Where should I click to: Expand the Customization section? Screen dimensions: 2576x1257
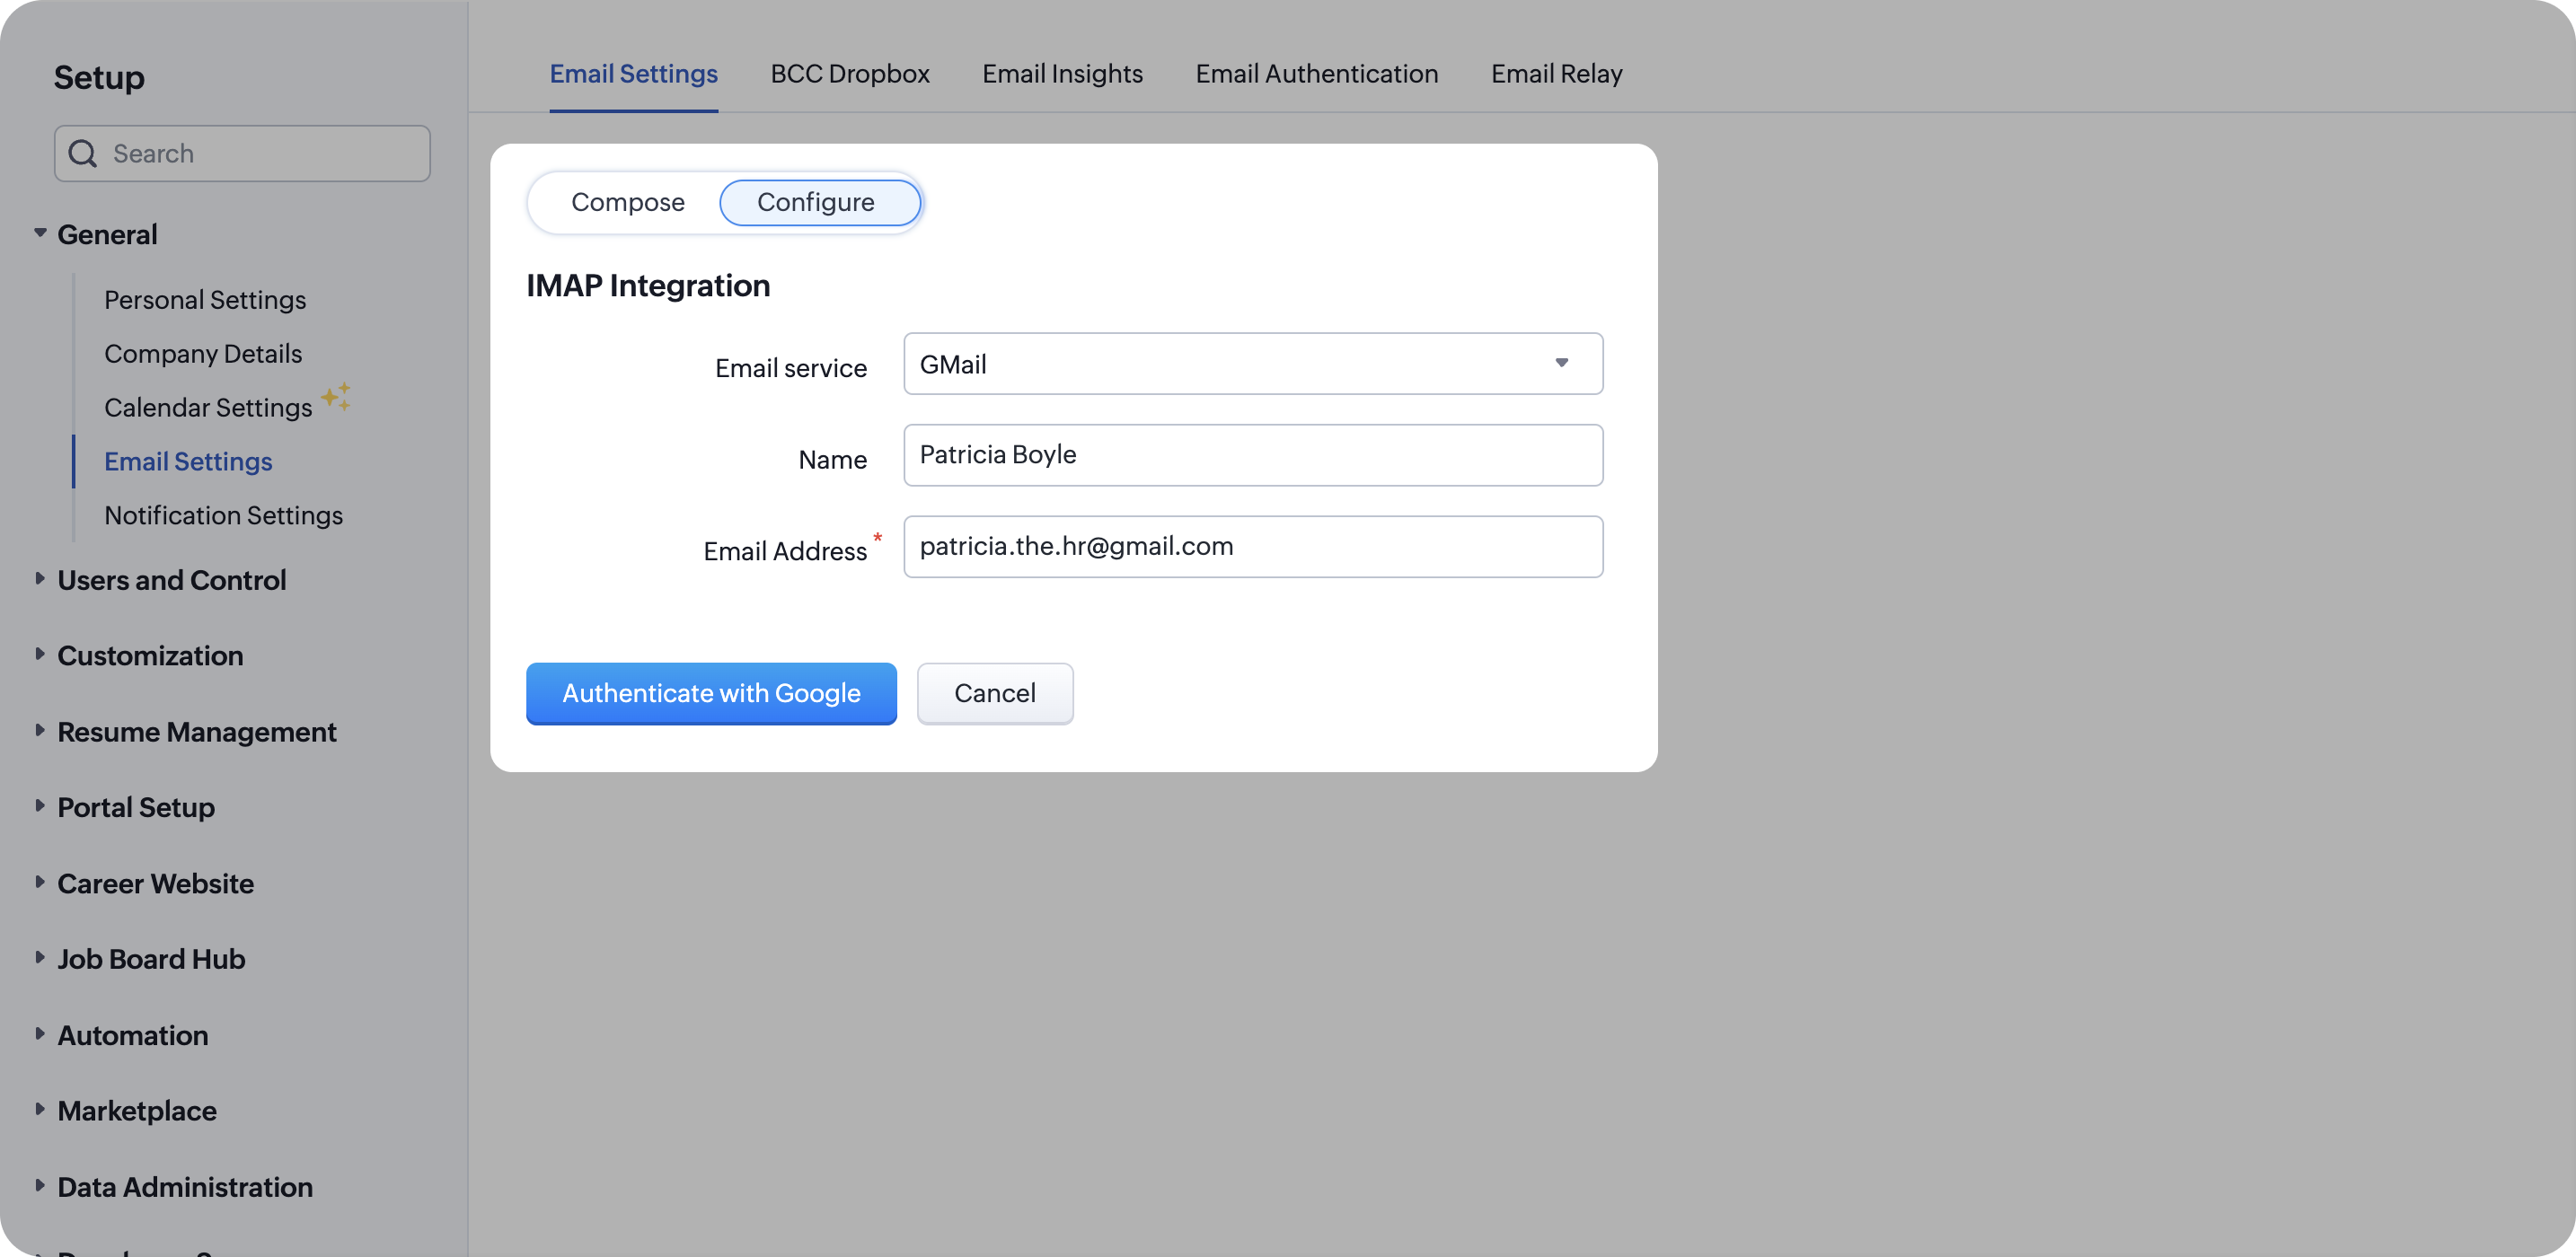tap(40, 654)
